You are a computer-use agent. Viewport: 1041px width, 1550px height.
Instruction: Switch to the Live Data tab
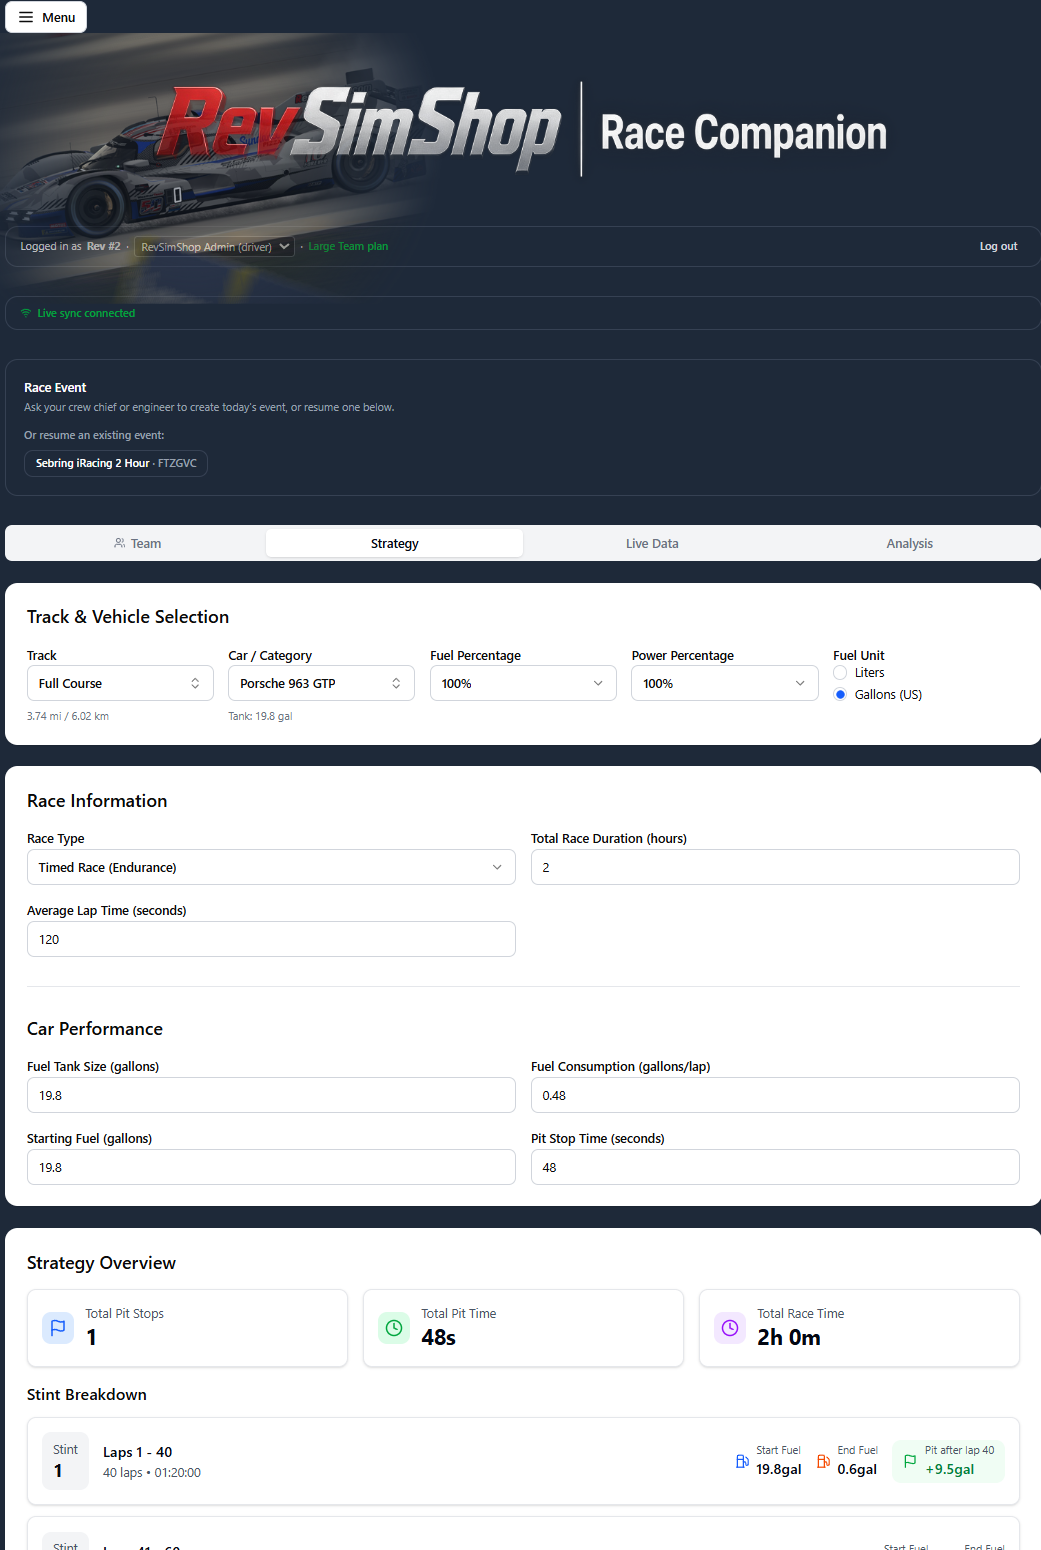652,543
